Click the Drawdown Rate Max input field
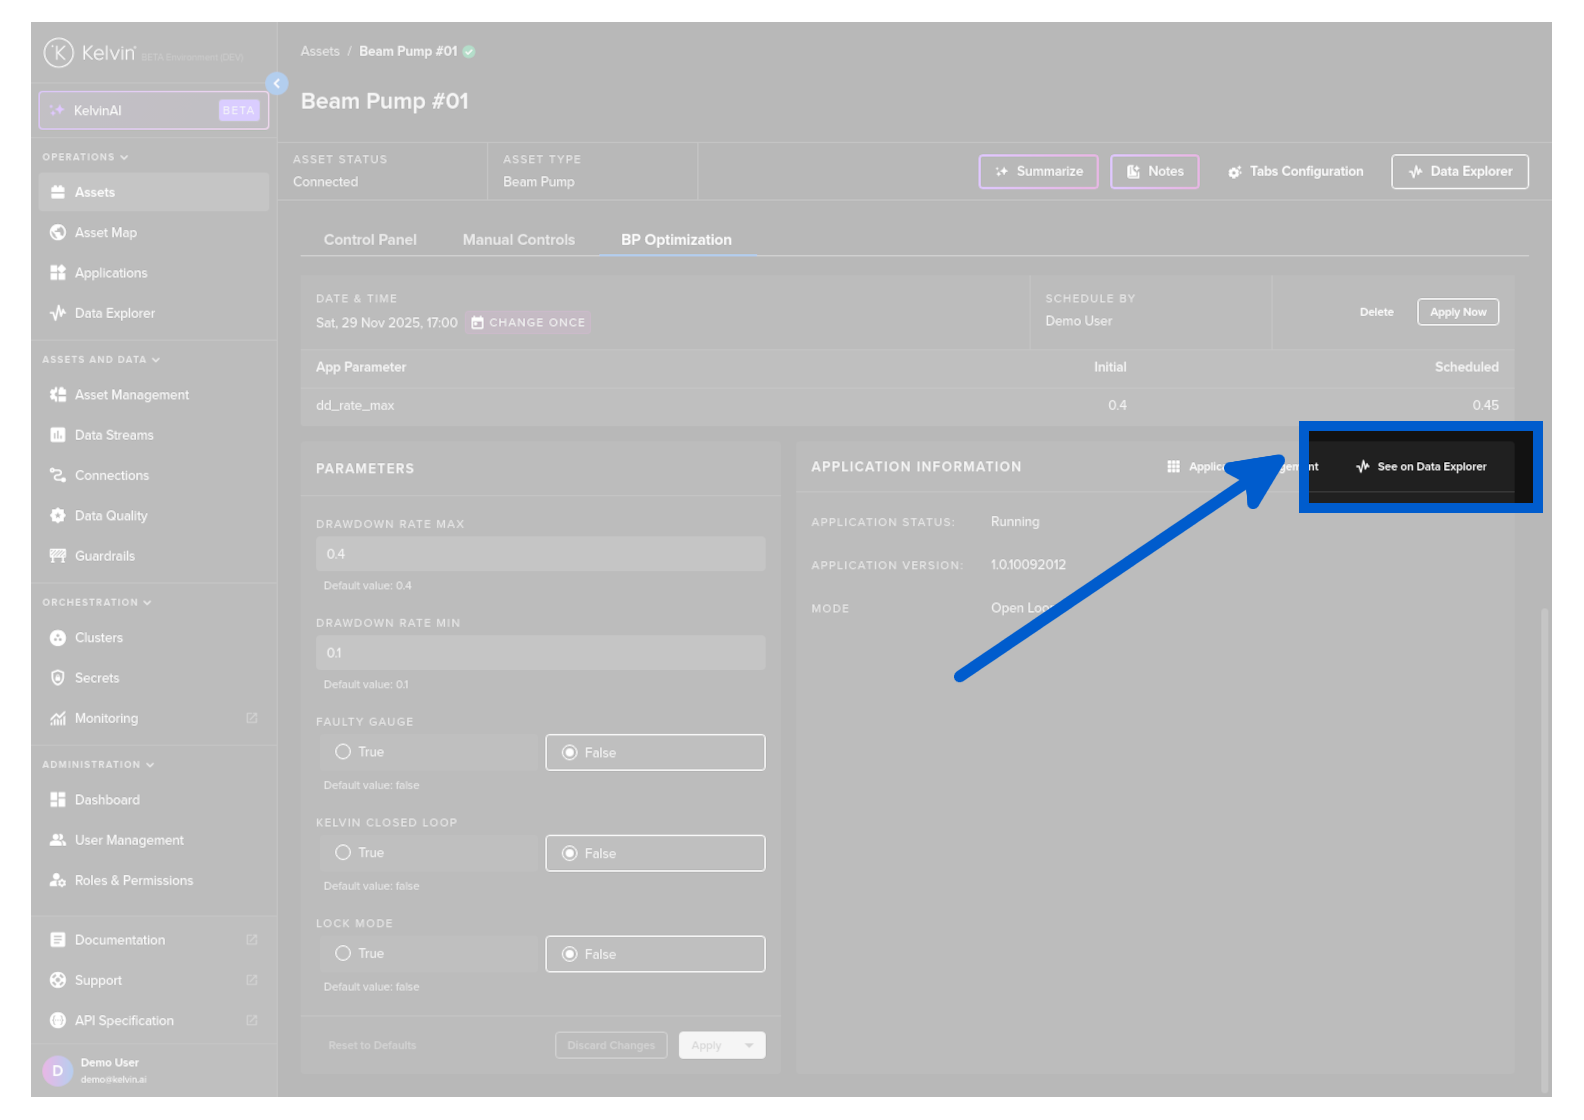This screenshot has height=1120, width=1584. click(x=540, y=554)
